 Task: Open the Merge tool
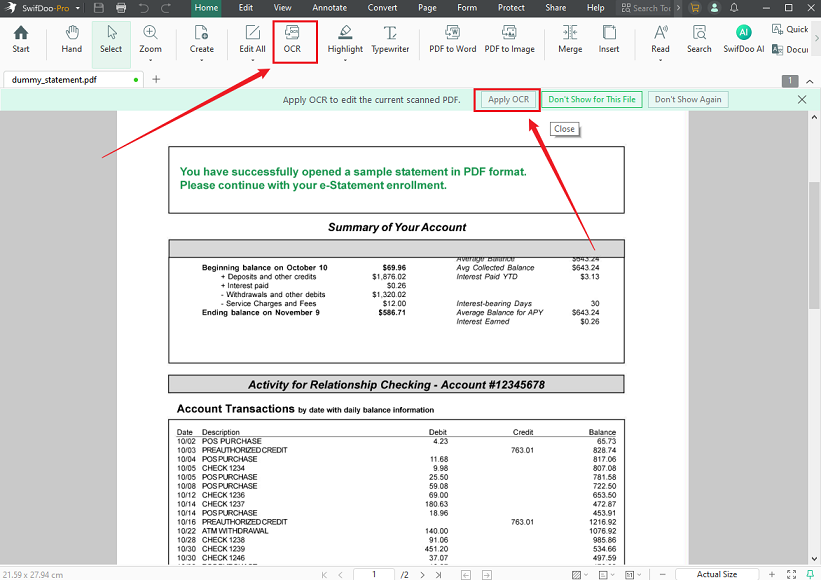[x=570, y=39]
